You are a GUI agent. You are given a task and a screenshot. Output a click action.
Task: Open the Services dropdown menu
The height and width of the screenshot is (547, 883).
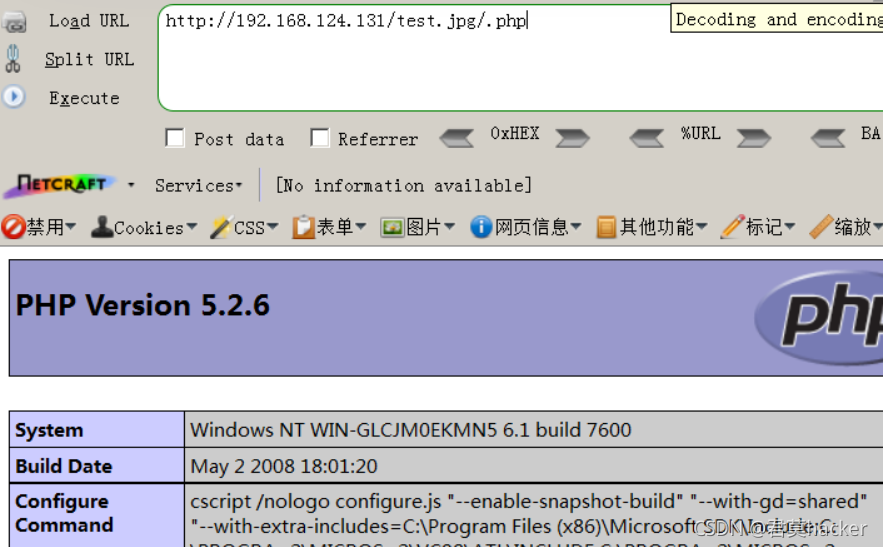(x=198, y=185)
